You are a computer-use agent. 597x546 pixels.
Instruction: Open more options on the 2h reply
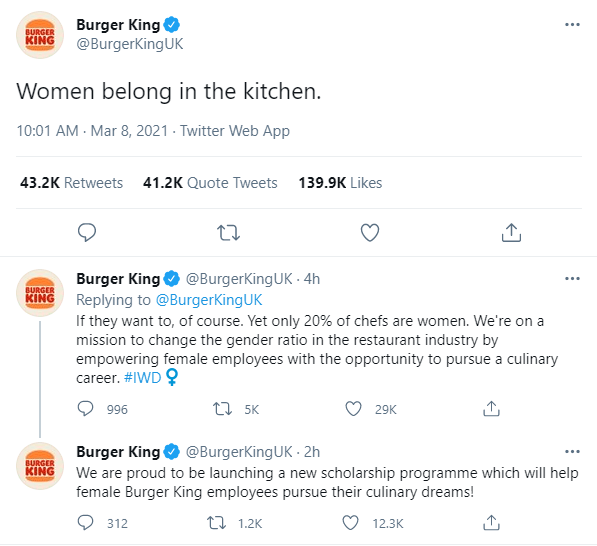pos(572,452)
